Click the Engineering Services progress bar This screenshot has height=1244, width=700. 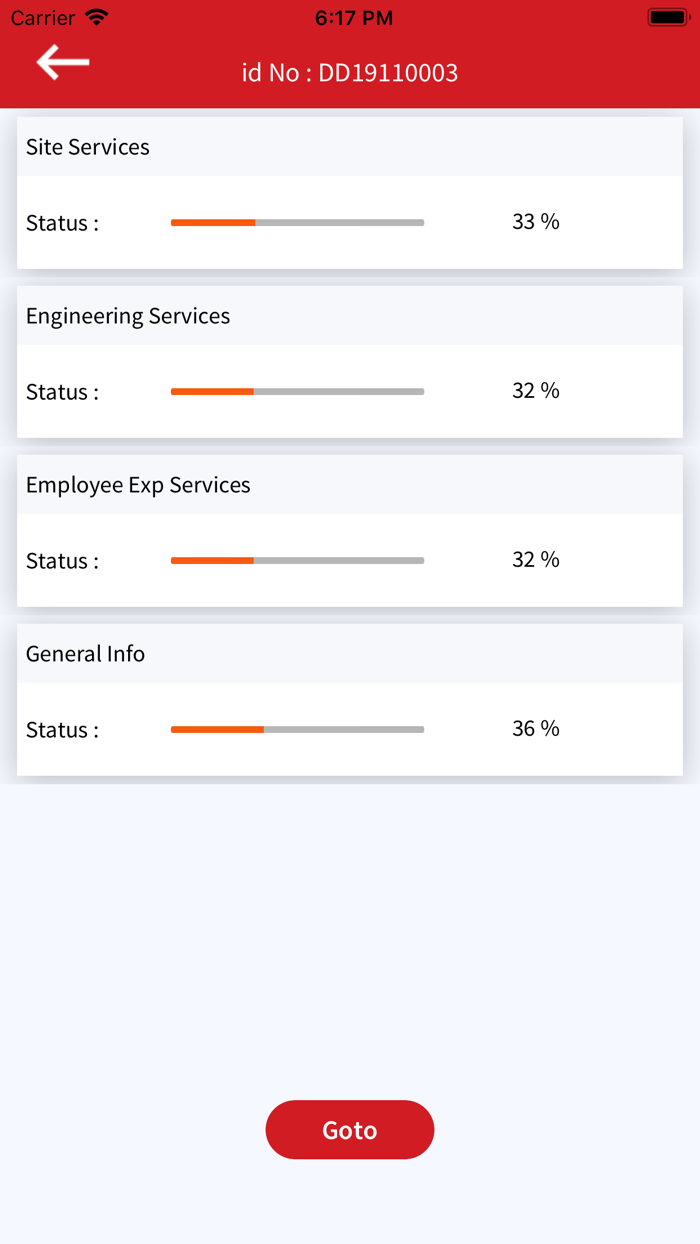297,391
